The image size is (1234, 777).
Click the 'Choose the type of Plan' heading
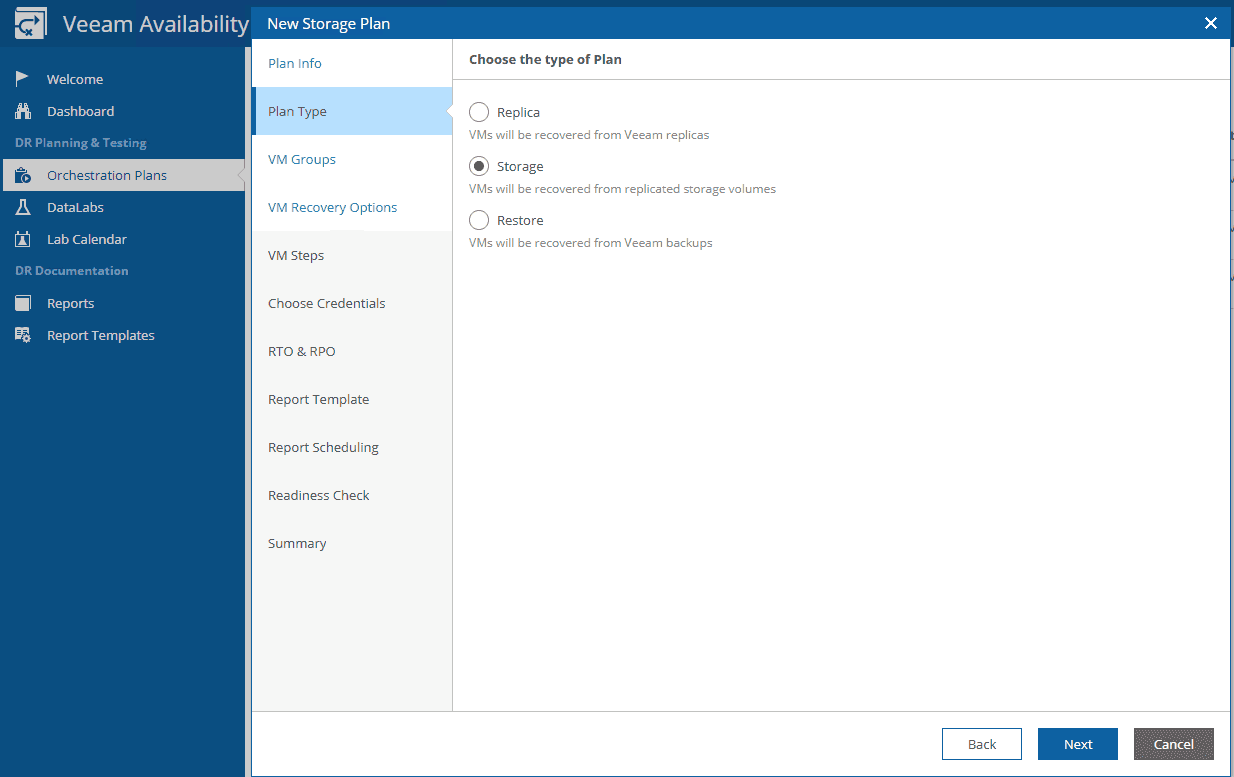pyautogui.click(x=545, y=60)
